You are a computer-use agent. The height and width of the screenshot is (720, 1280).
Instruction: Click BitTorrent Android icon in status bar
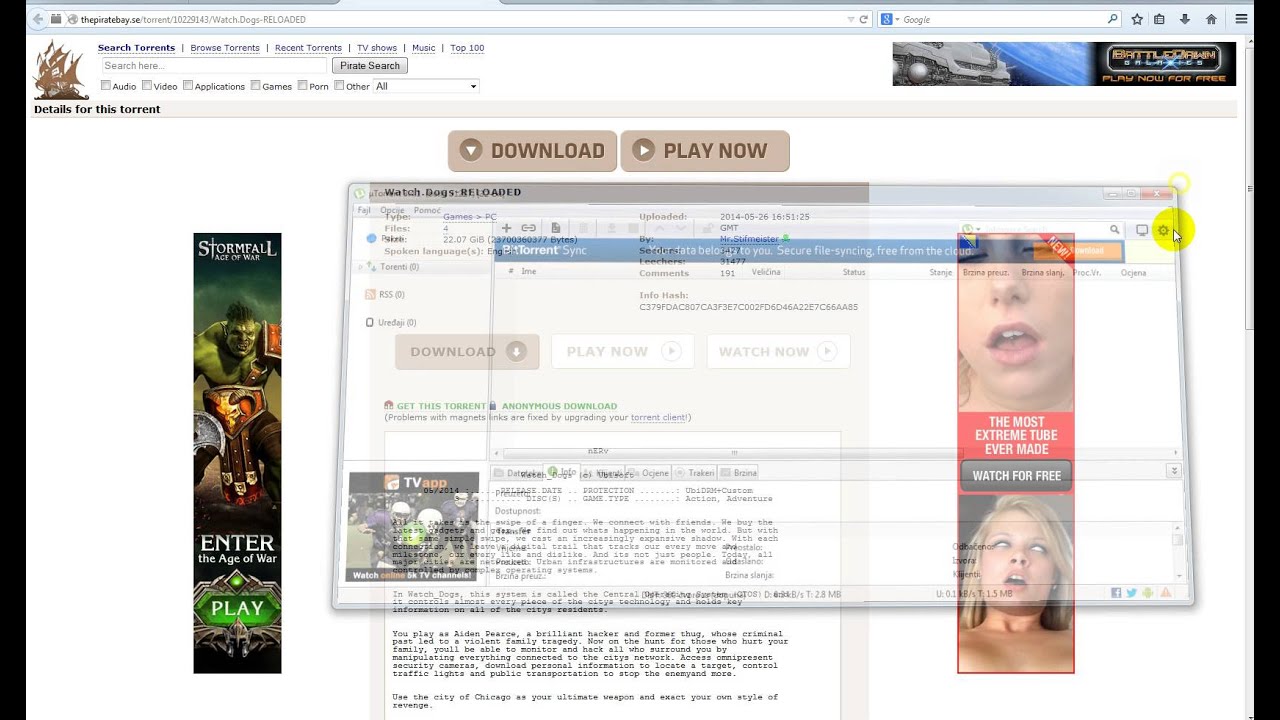point(1148,593)
